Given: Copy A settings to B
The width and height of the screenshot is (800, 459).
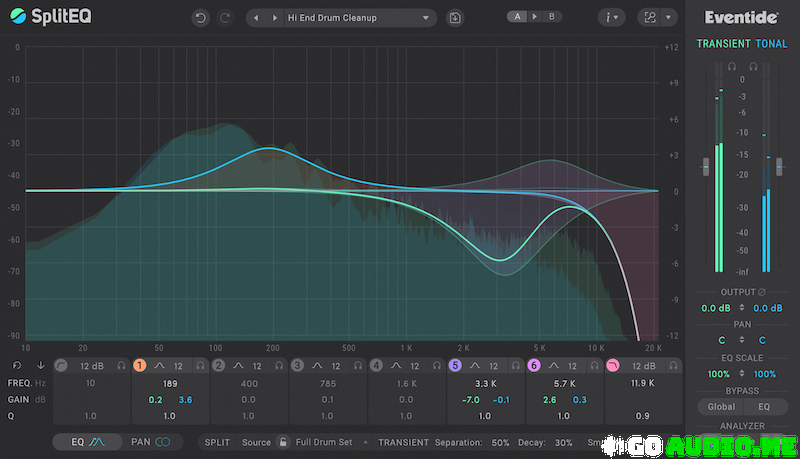Looking at the screenshot, I should tap(534, 16).
